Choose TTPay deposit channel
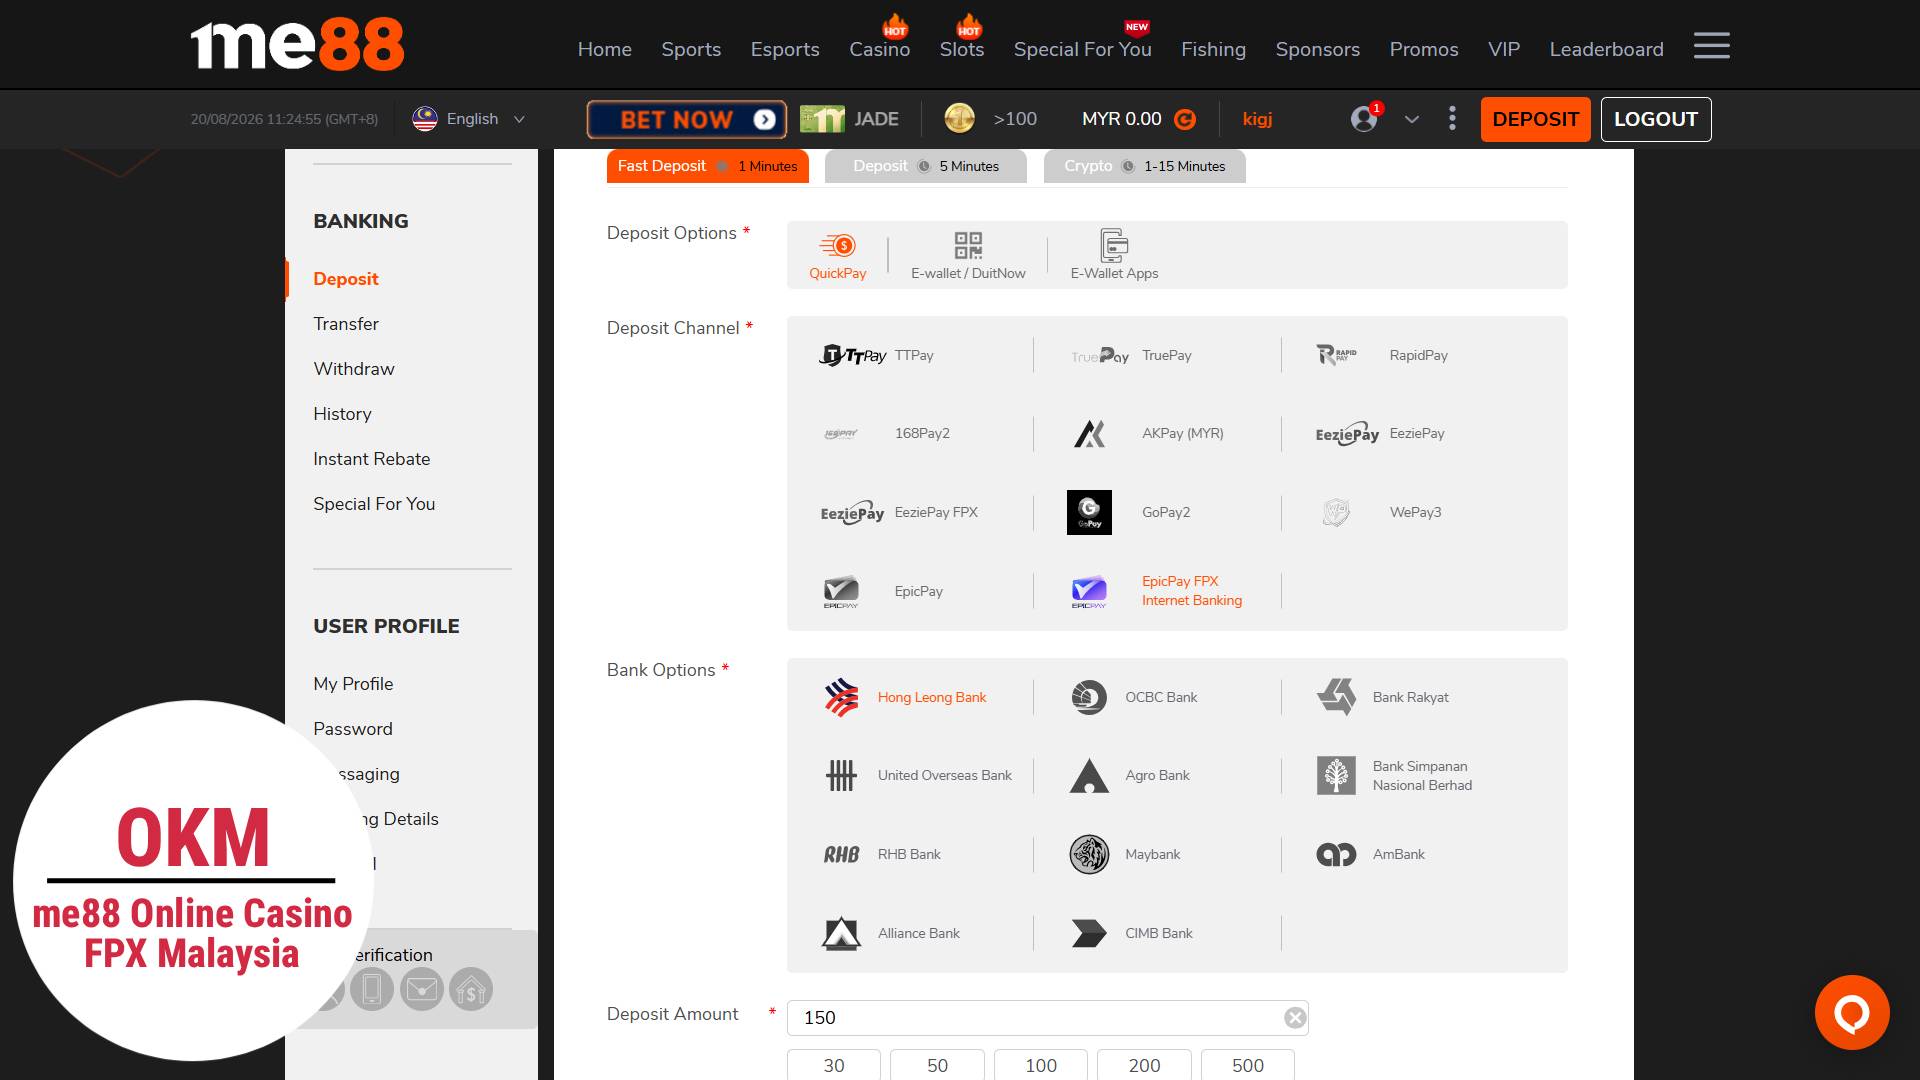Viewport: 1920px width, 1080px height. [x=877, y=355]
